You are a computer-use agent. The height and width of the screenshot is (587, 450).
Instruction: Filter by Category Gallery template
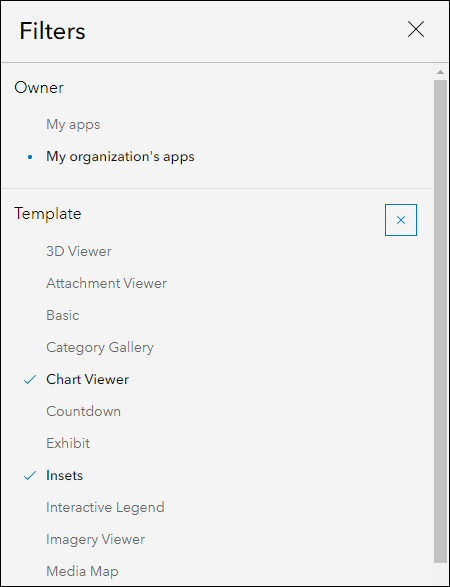100,347
